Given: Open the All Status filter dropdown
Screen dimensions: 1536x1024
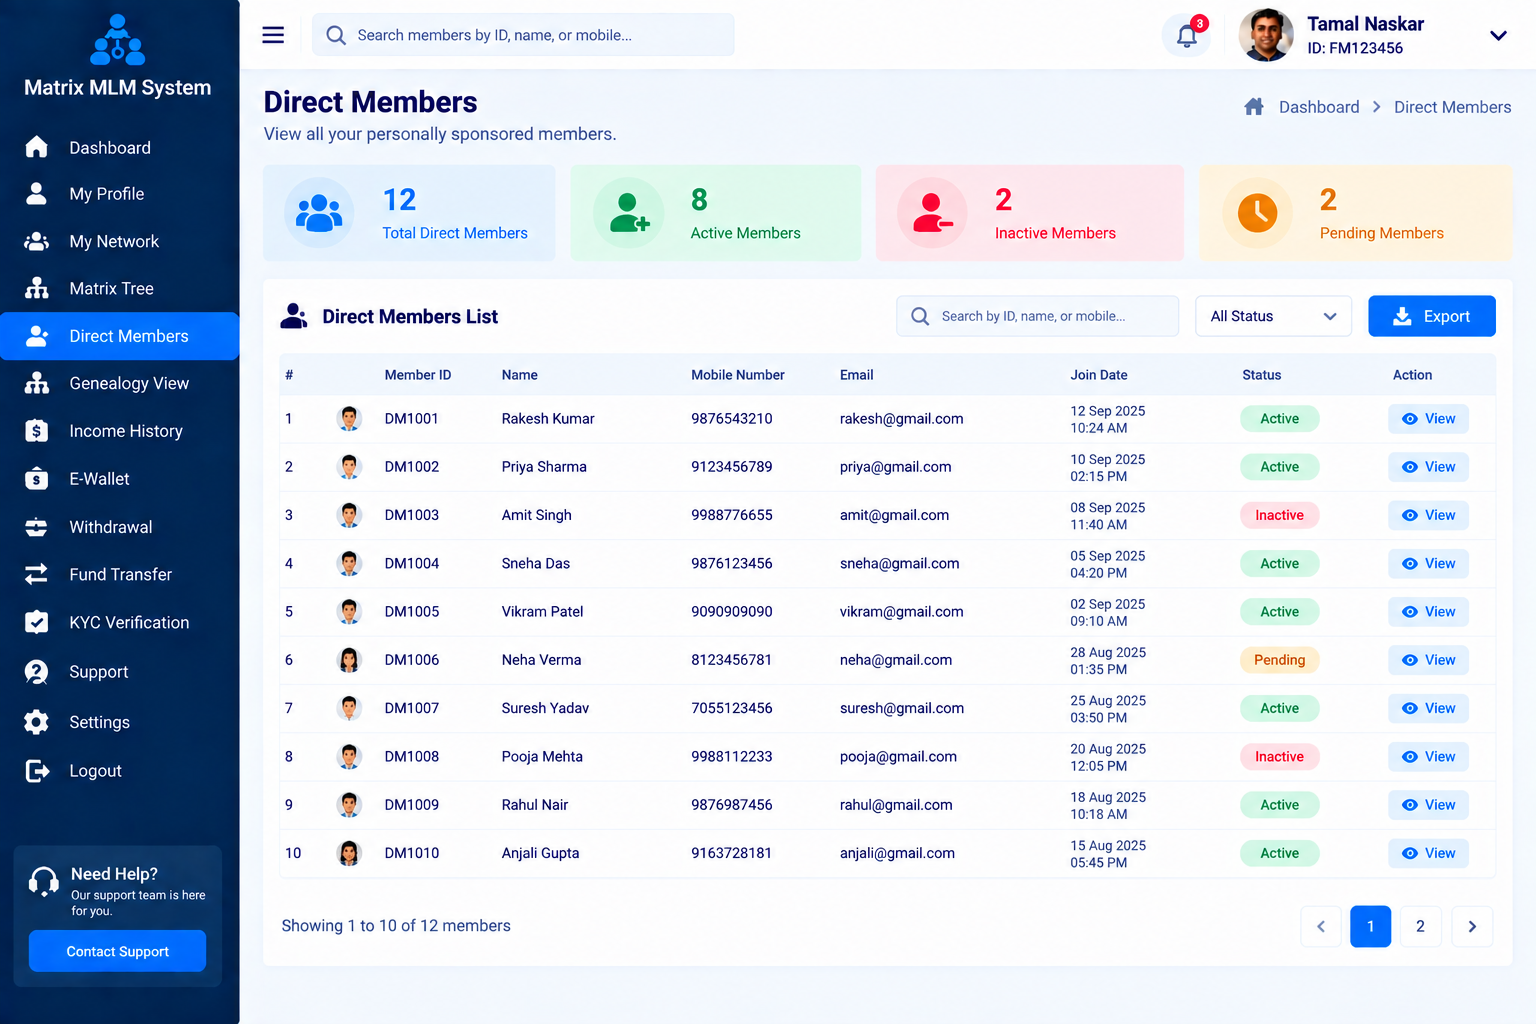Looking at the screenshot, I should [x=1273, y=316].
